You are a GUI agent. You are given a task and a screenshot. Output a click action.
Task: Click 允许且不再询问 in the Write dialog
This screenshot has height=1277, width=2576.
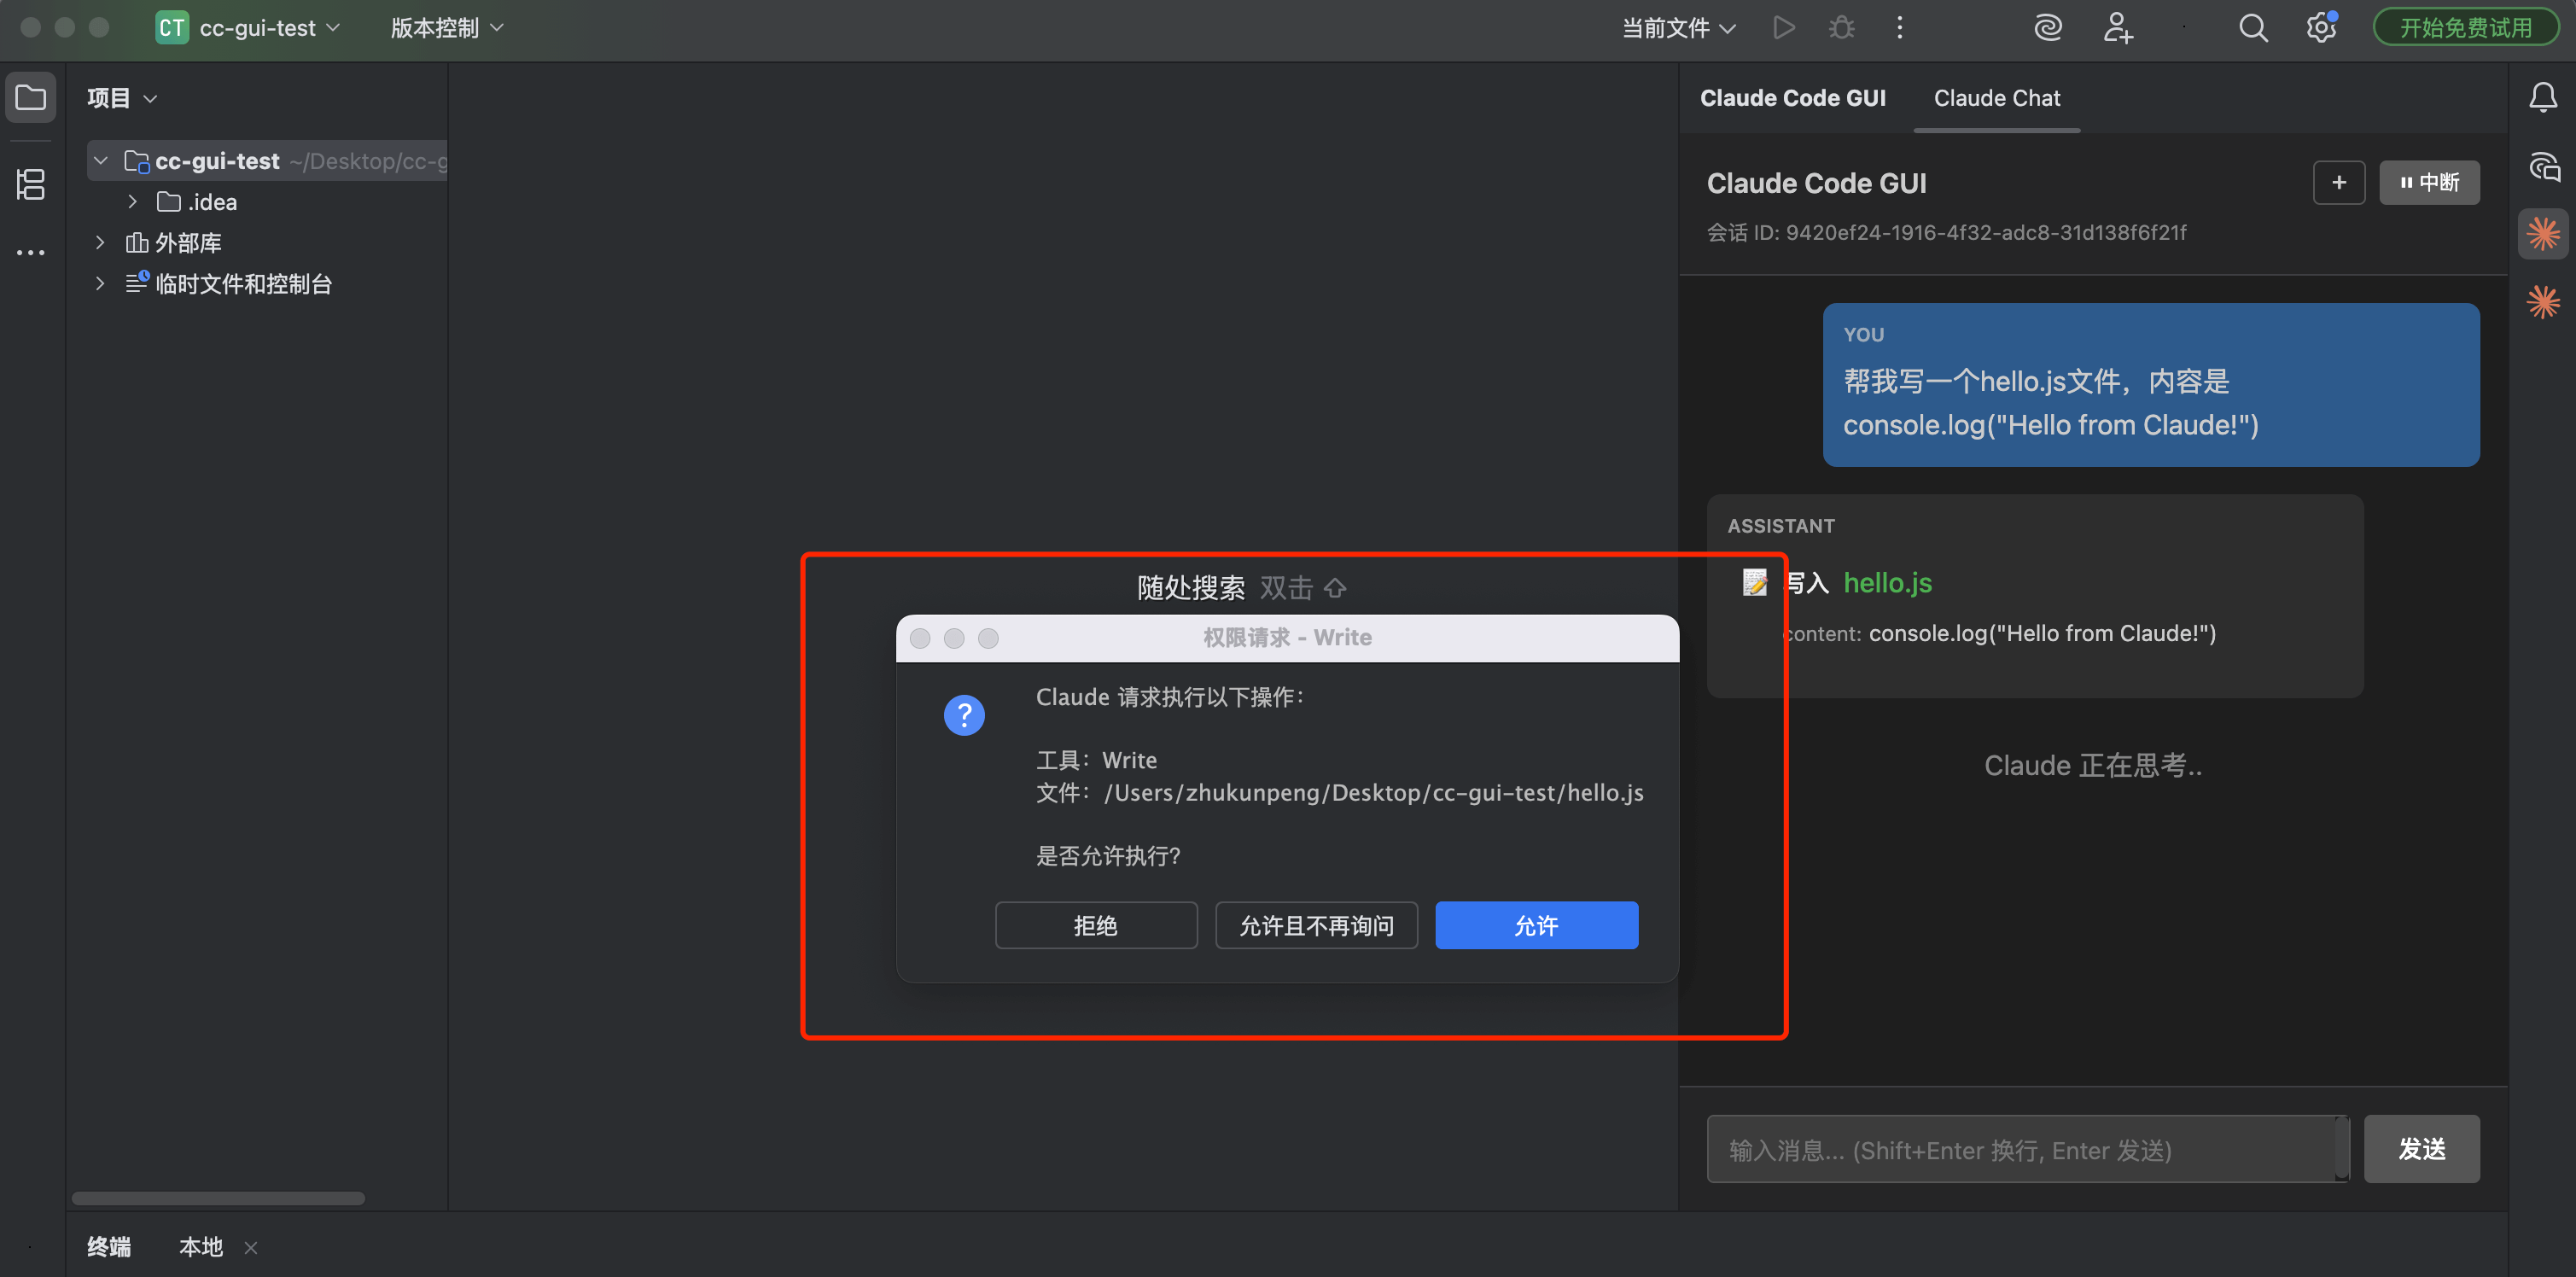[1316, 925]
